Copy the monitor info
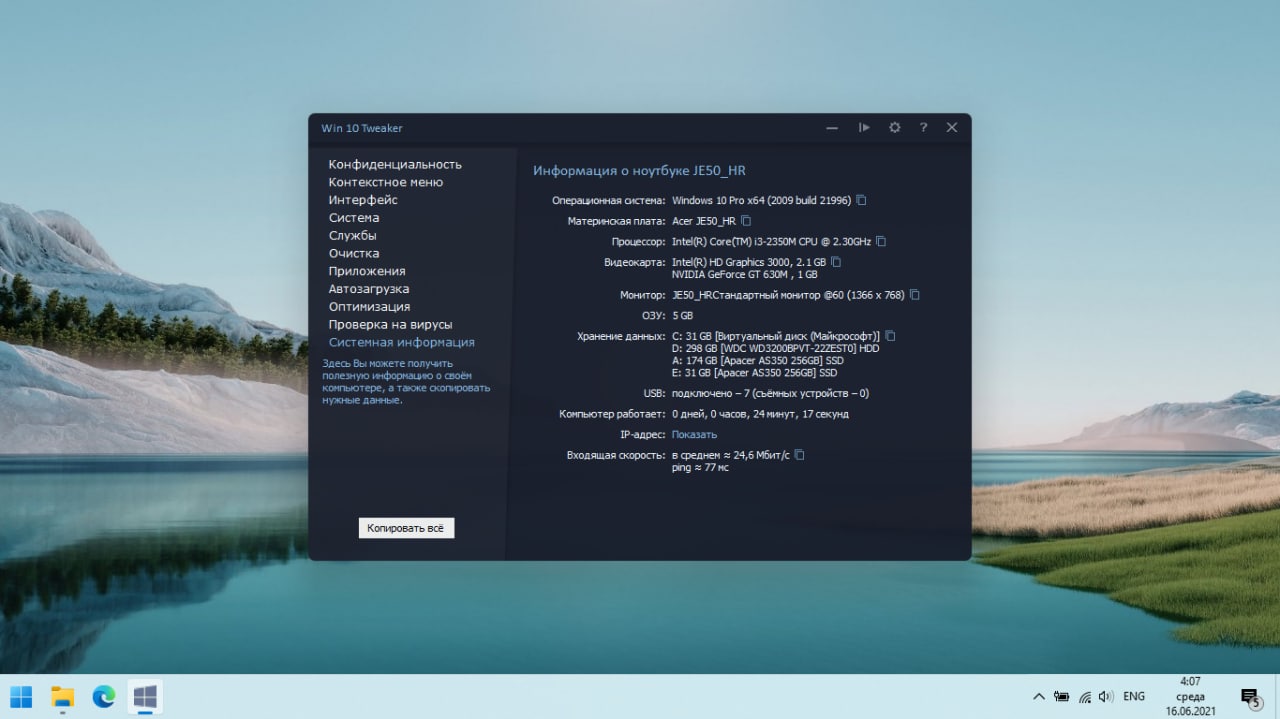Image resolution: width=1280 pixels, height=719 pixels. pyautogui.click(x=914, y=295)
